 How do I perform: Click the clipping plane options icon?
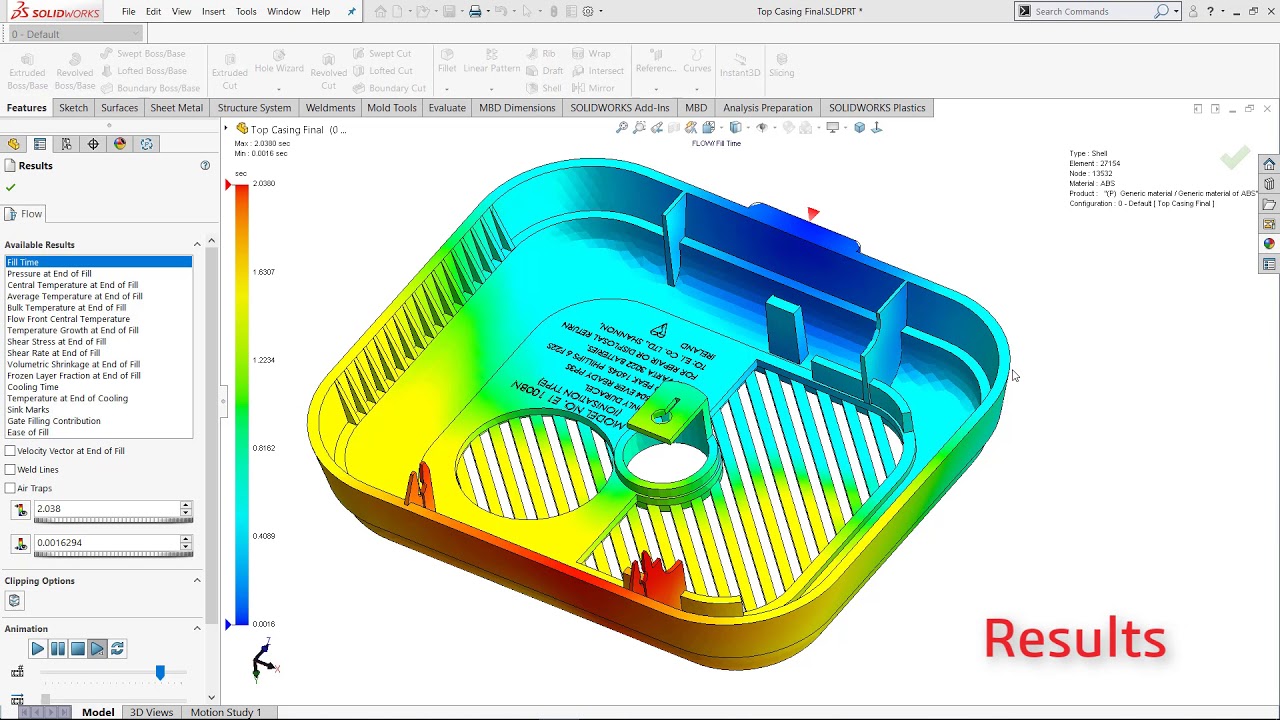pyautogui.click(x=14, y=601)
